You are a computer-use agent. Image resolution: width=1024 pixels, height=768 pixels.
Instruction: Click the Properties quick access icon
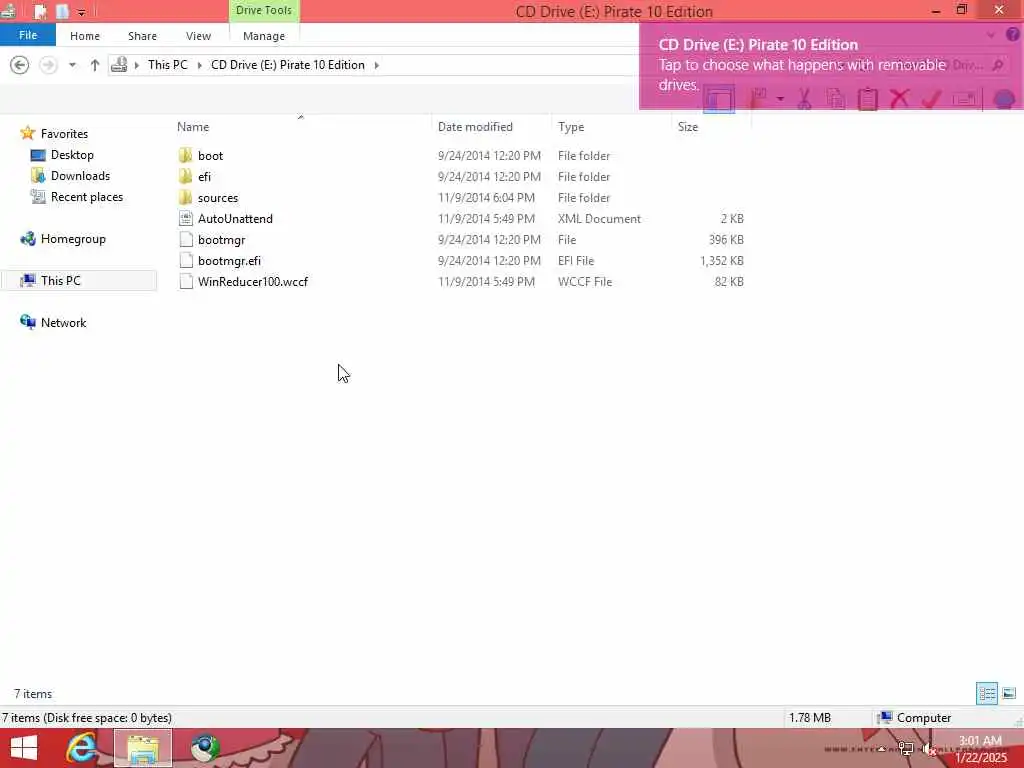(40, 11)
